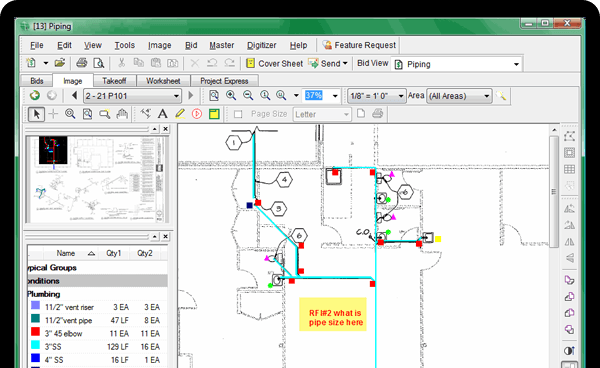
Task: Click the Redo icon
Action: pos(229,63)
